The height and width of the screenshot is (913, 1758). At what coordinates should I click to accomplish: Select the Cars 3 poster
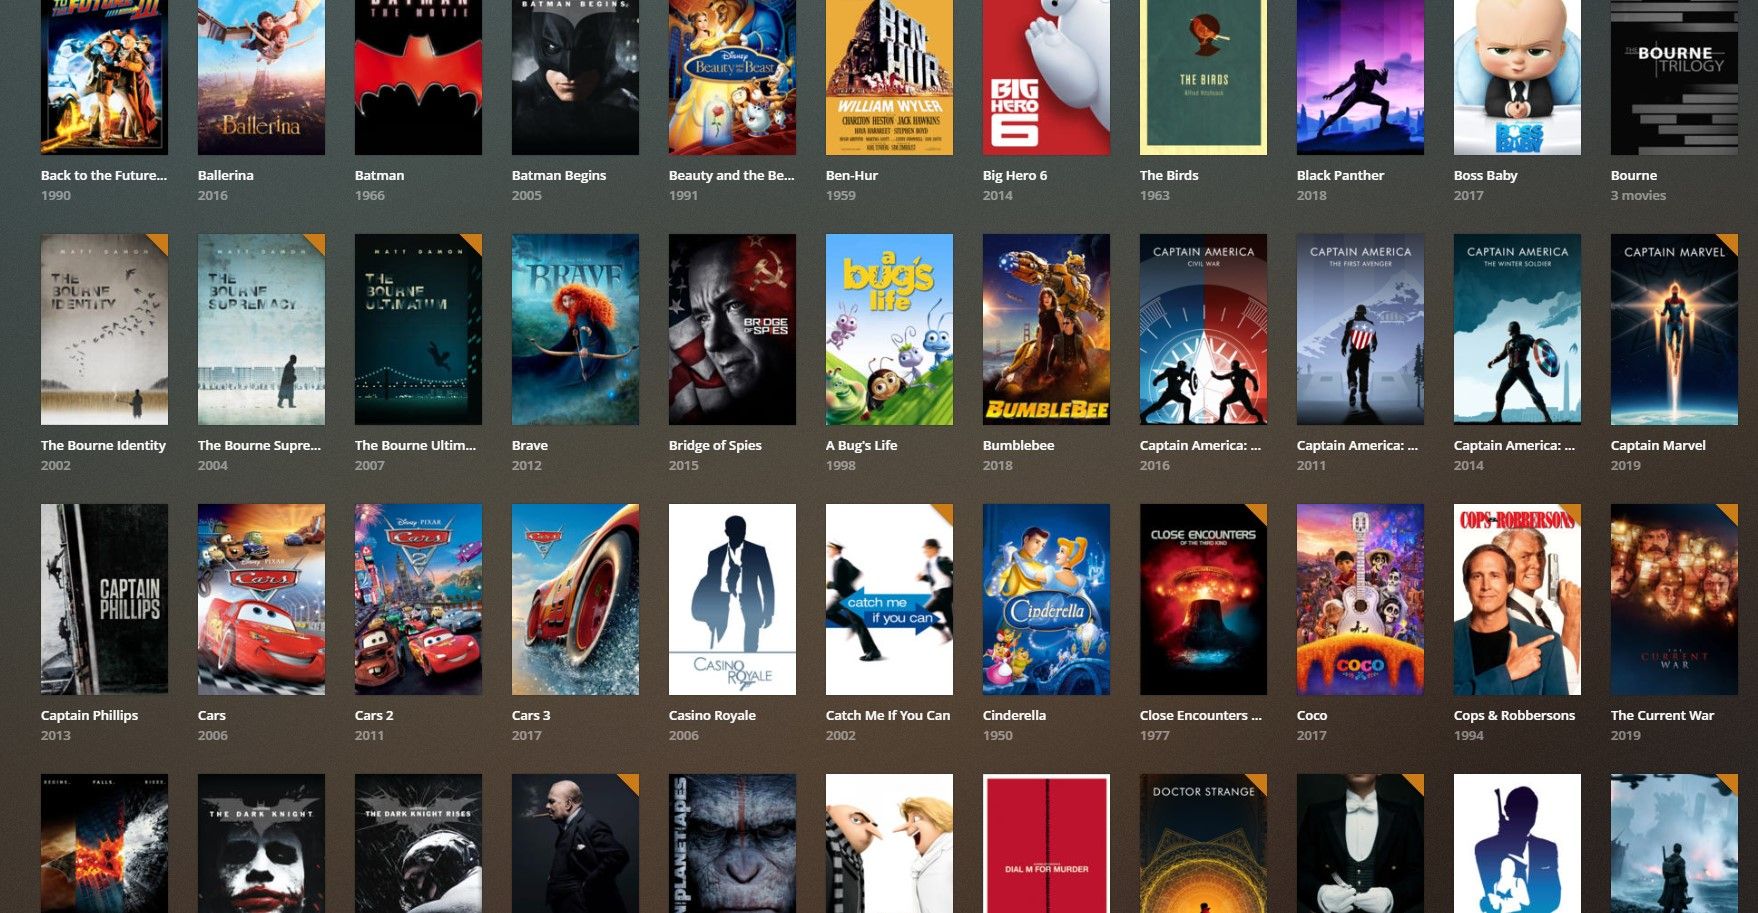(575, 599)
